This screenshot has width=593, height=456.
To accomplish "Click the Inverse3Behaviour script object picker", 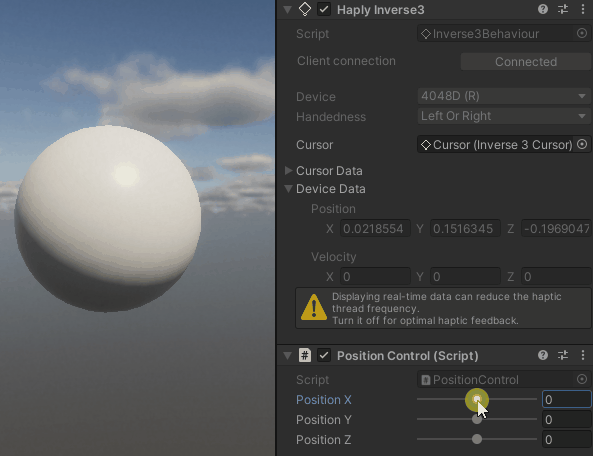I will click(x=582, y=33).
